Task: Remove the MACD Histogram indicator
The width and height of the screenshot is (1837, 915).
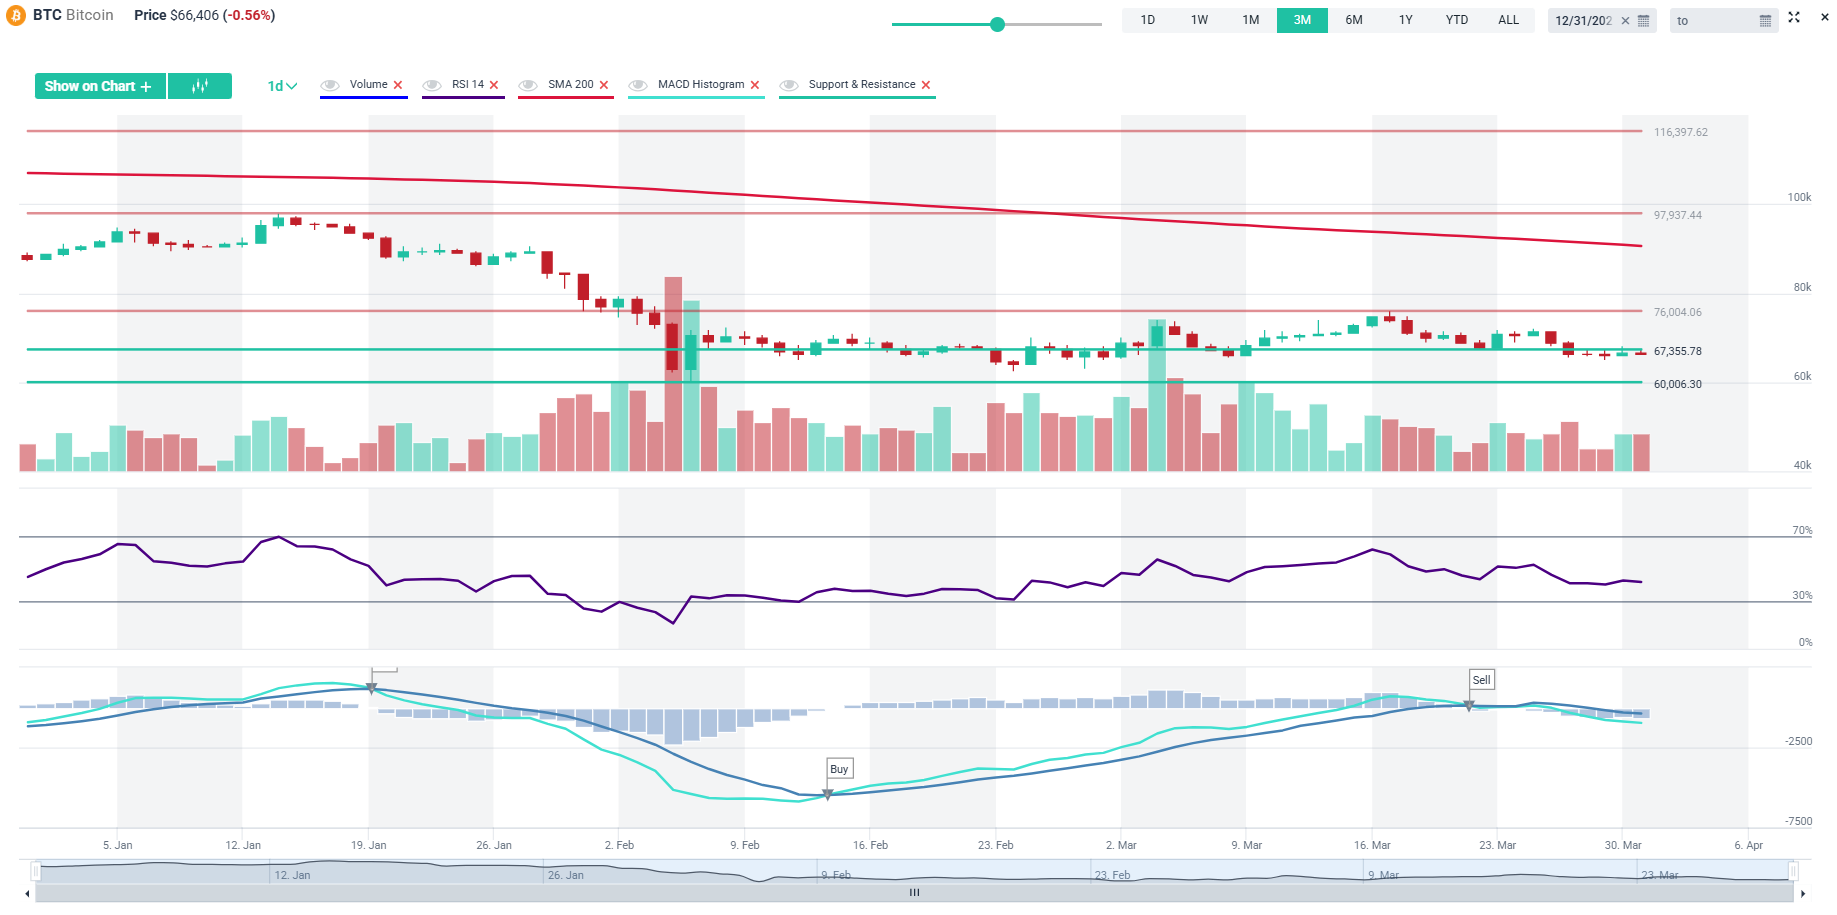Action: 755,85
